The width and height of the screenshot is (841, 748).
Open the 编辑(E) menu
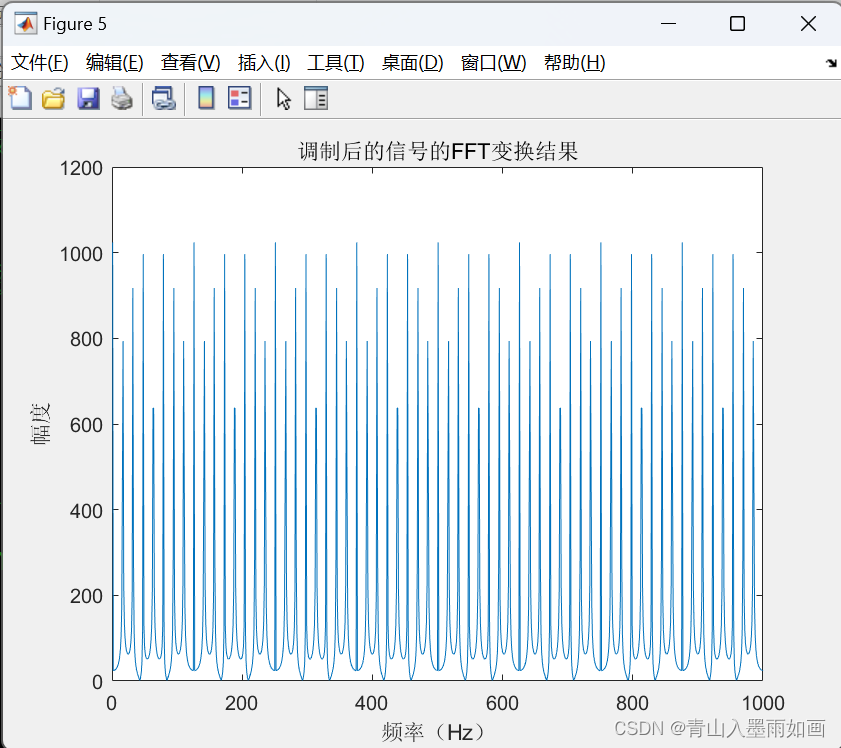(113, 62)
